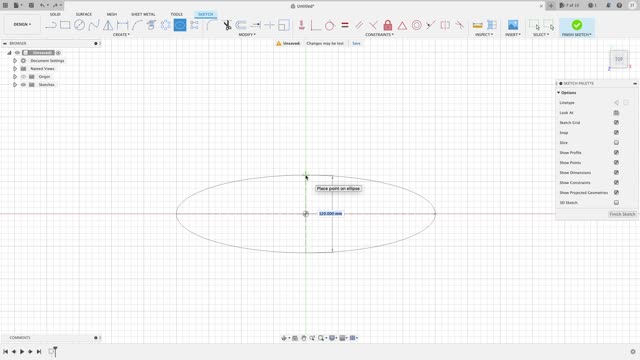
Task: Select the SKETCH tab
Action: tap(205, 14)
